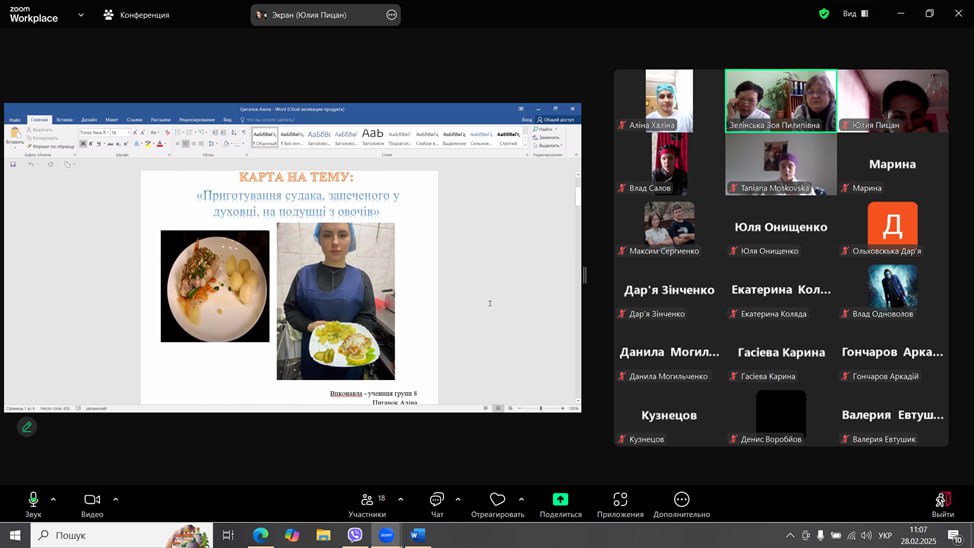The height and width of the screenshot is (548, 974).
Task: Open the Дополнительно more options icon
Action: tap(681, 501)
